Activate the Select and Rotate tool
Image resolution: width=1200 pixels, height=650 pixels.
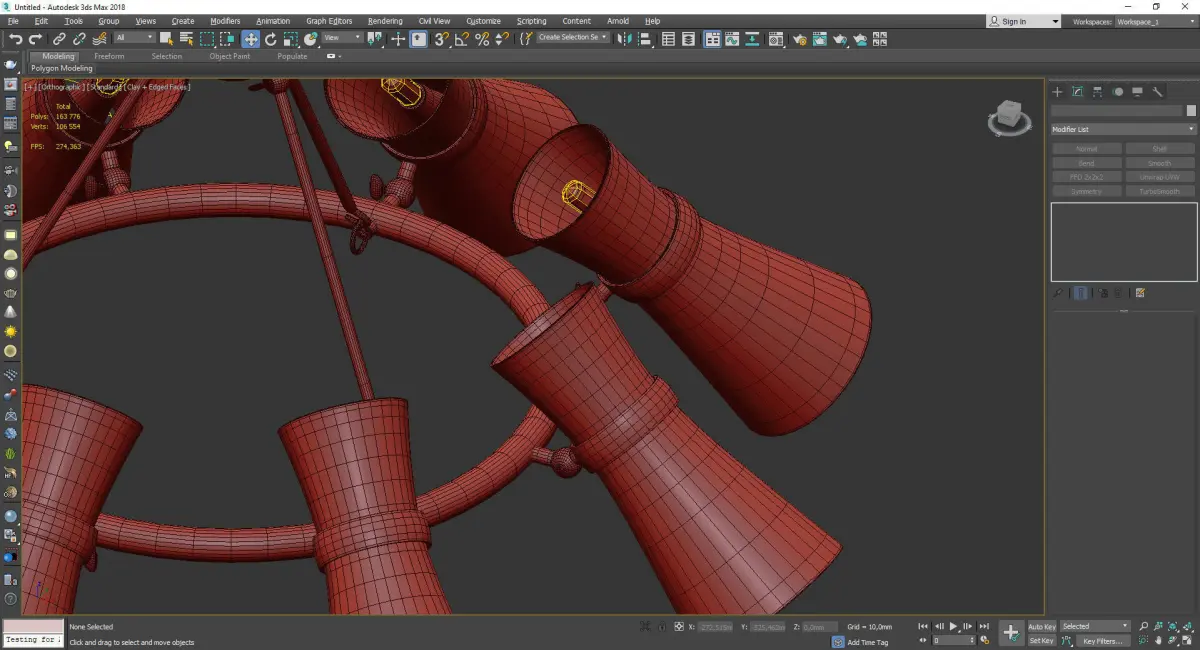click(x=270, y=39)
